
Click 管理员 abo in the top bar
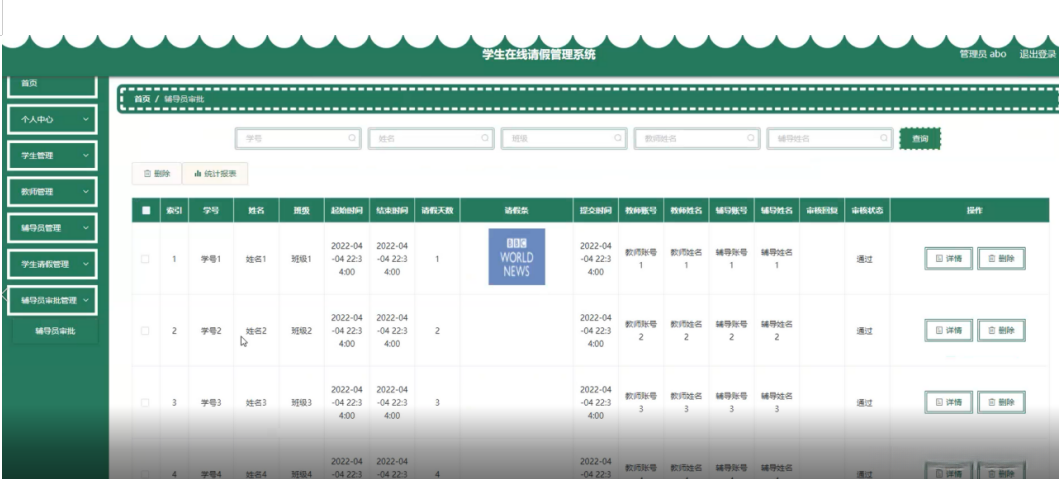point(983,54)
